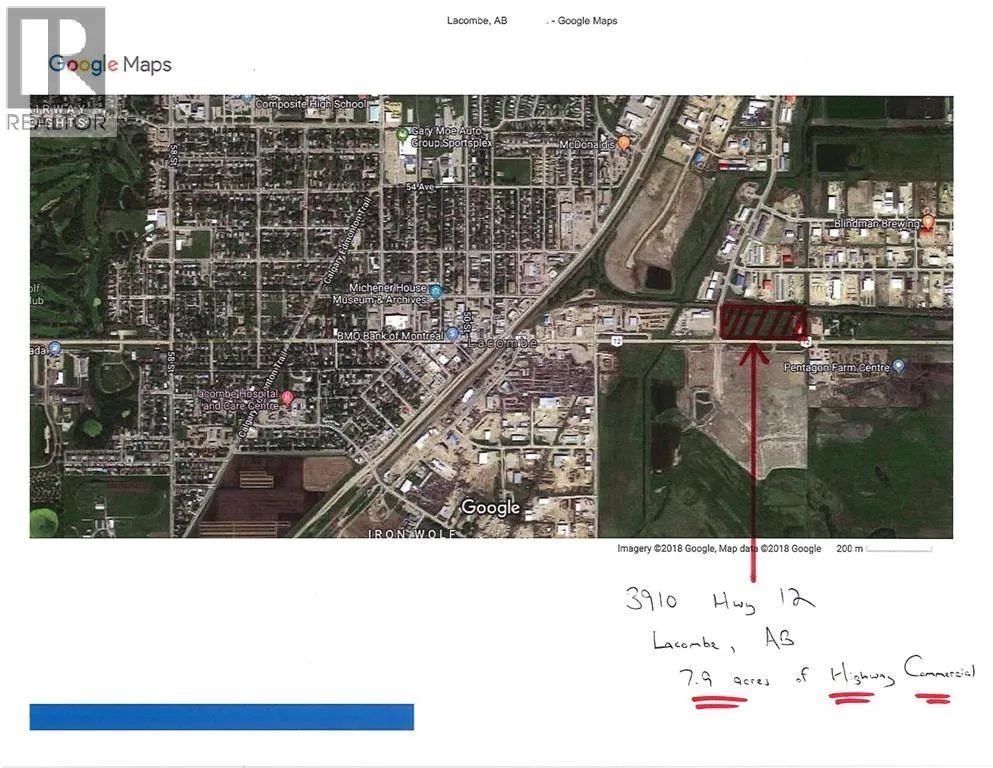The height and width of the screenshot is (768, 993).
Task: Select the Blindman Brewing map marker
Action: click(x=927, y=222)
